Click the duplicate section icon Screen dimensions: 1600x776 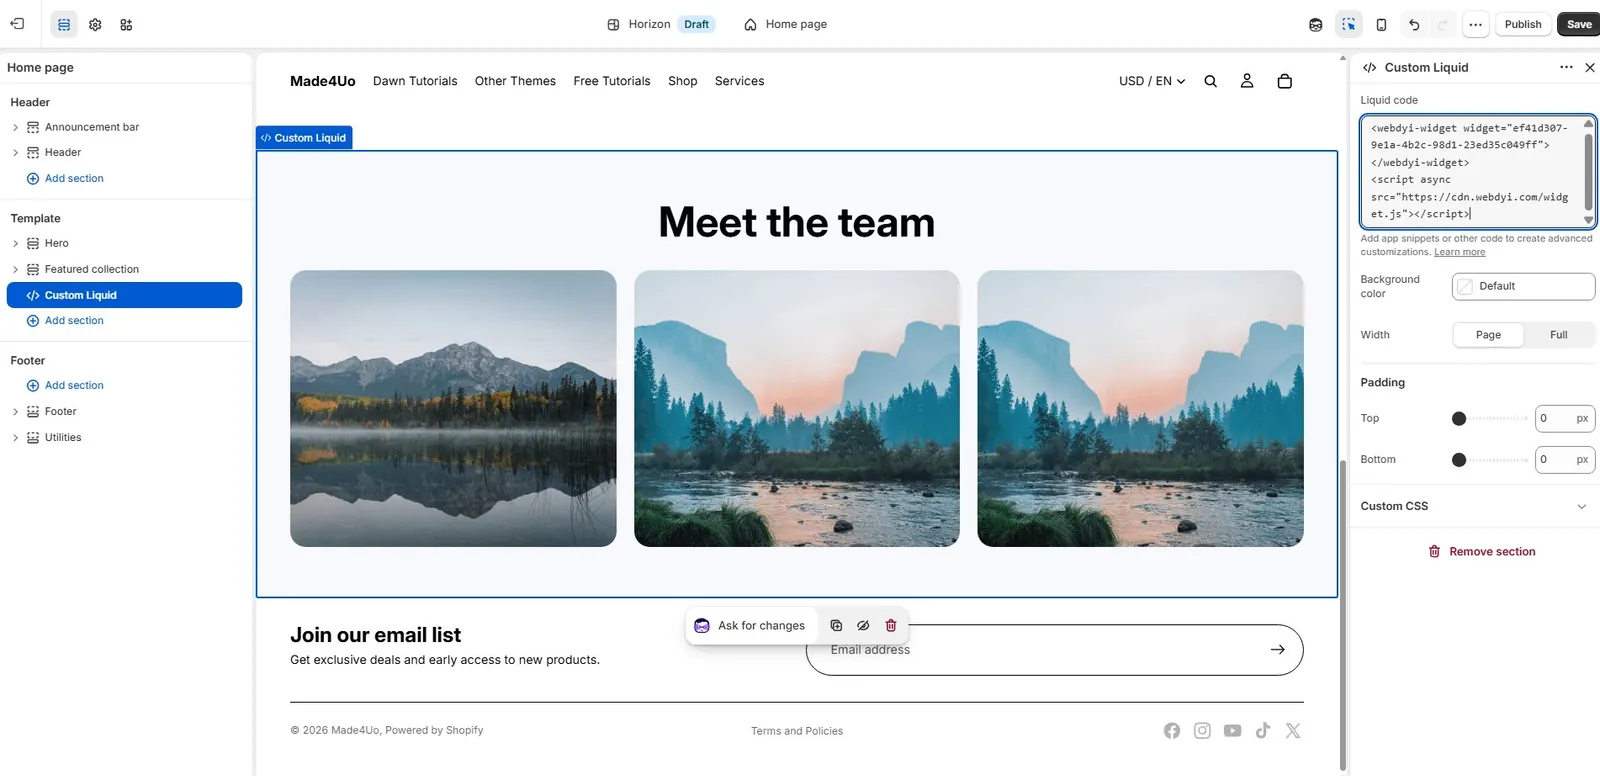836,625
